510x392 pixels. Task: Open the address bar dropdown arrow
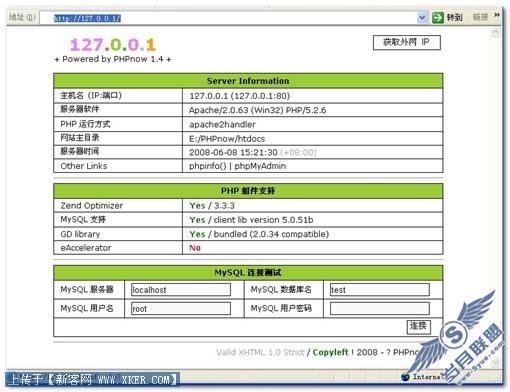422,17
